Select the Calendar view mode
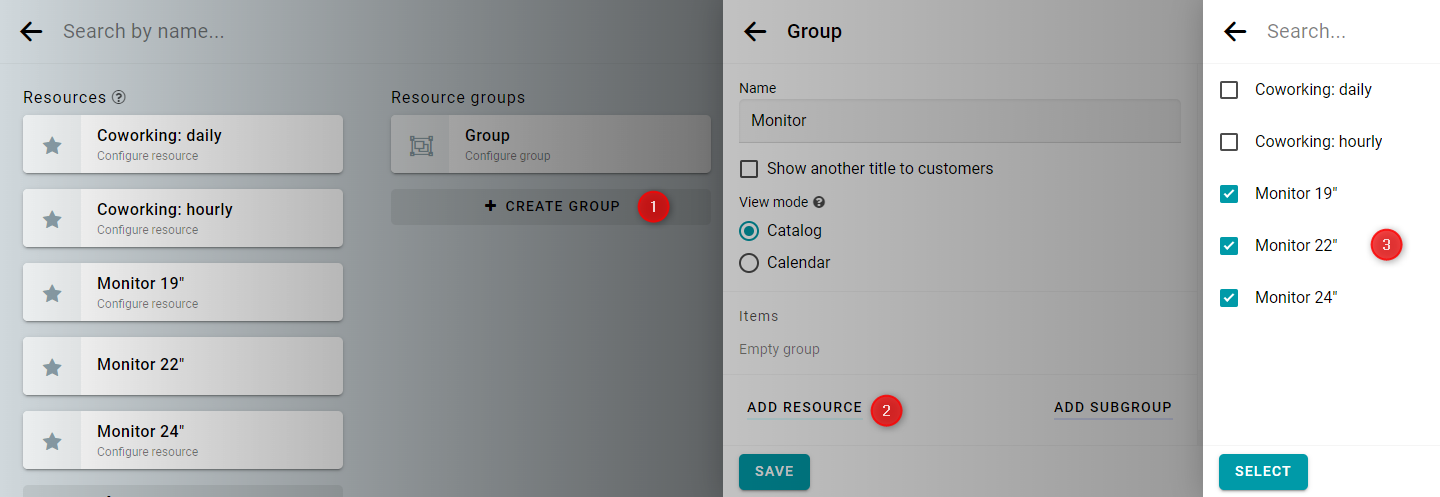This screenshot has height=497, width=1440. pyautogui.click(x=749, y=263)
